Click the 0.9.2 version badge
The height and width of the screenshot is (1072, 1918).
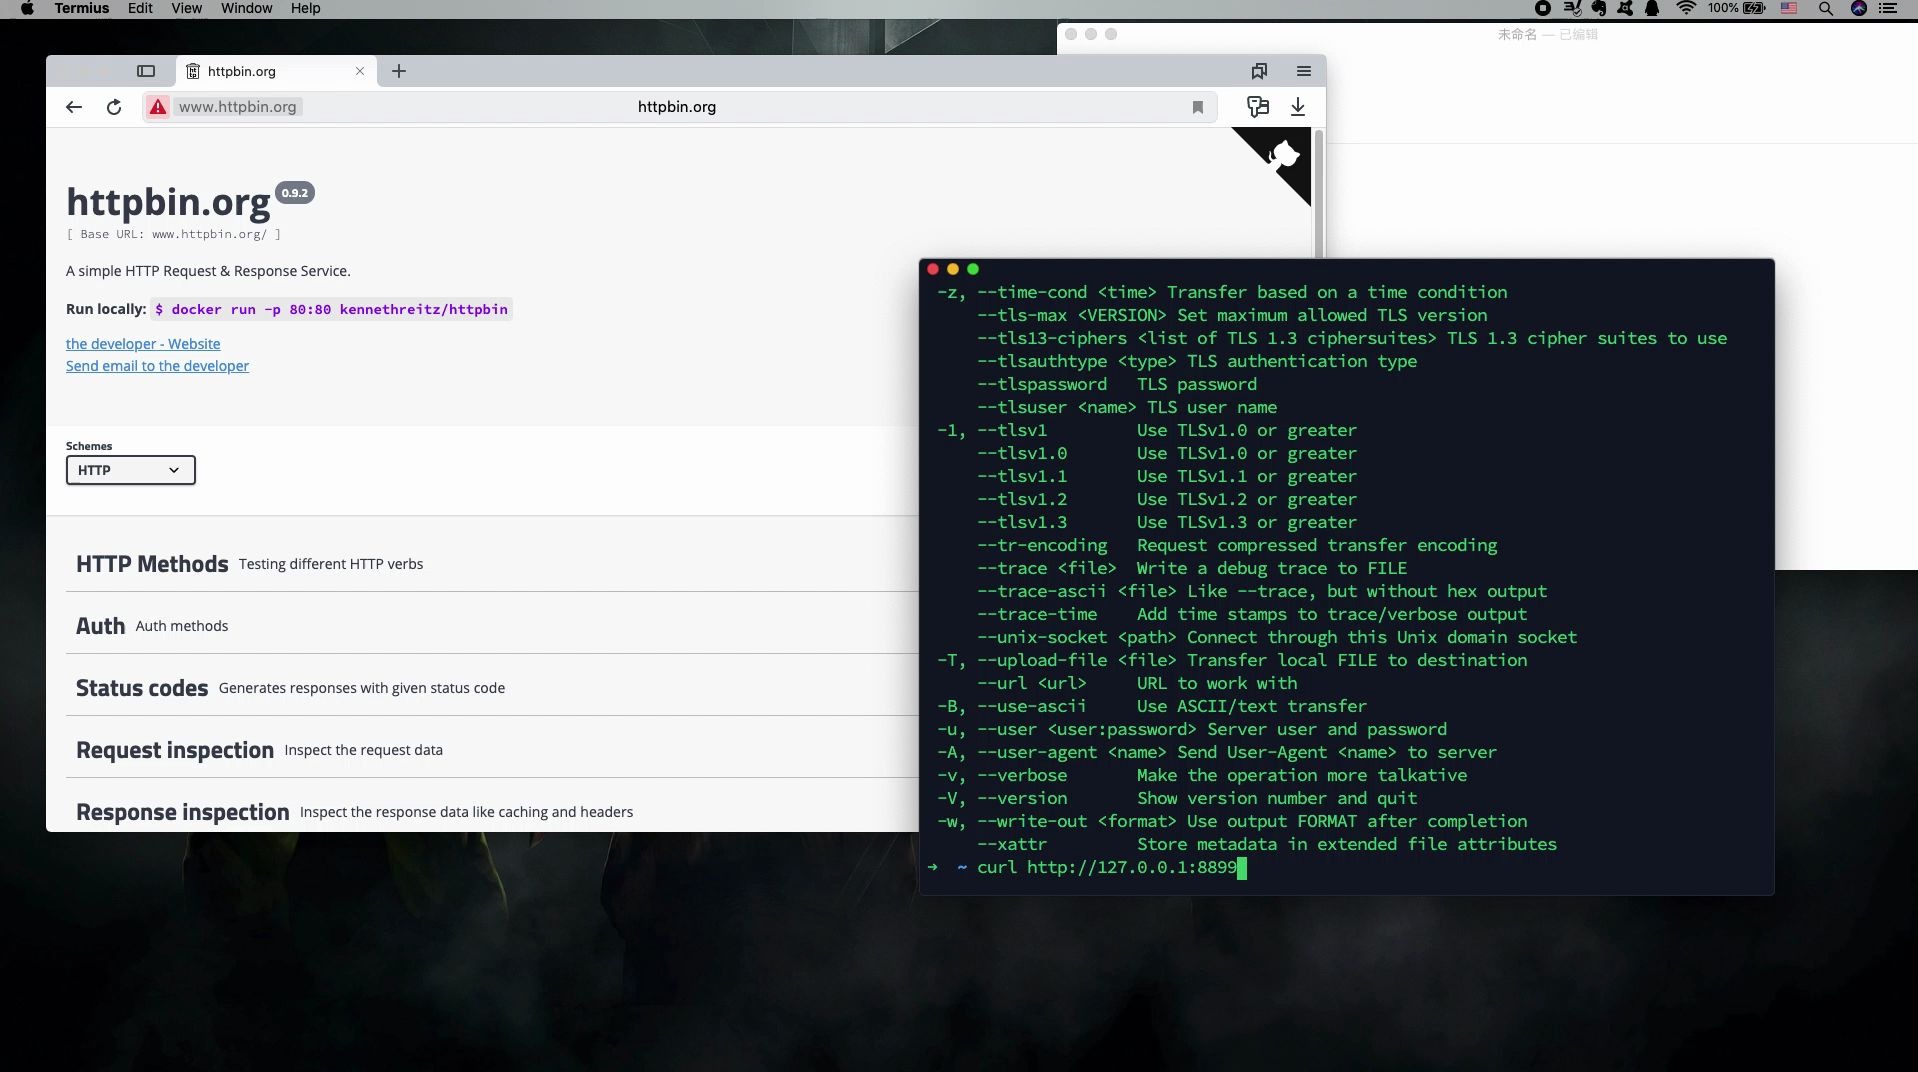[295, 193]
